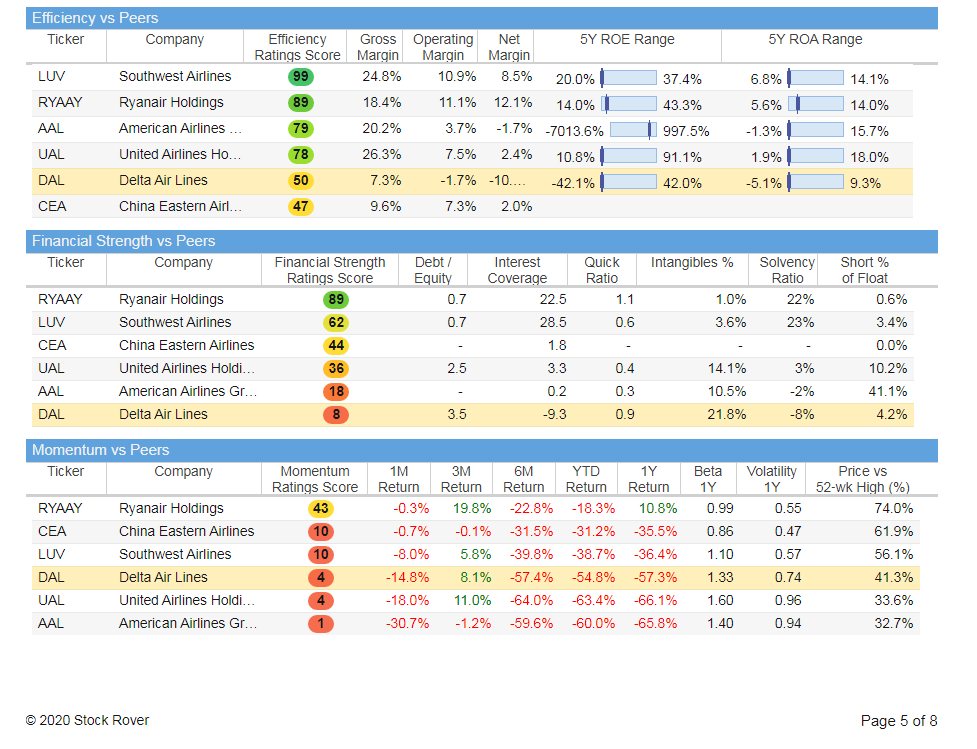Select the Efficiency vs Peers section header

482,18
